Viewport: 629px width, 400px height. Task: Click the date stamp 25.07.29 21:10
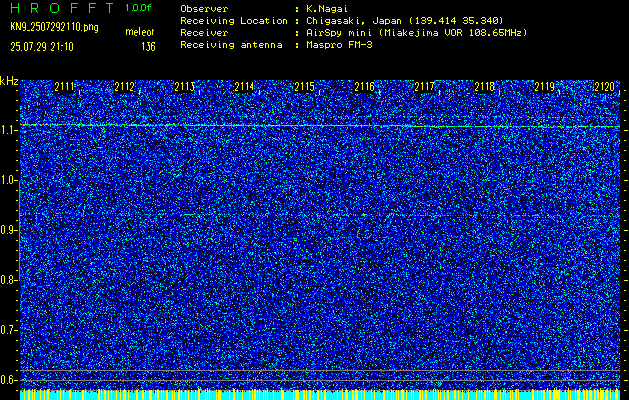tap(42, 47)
